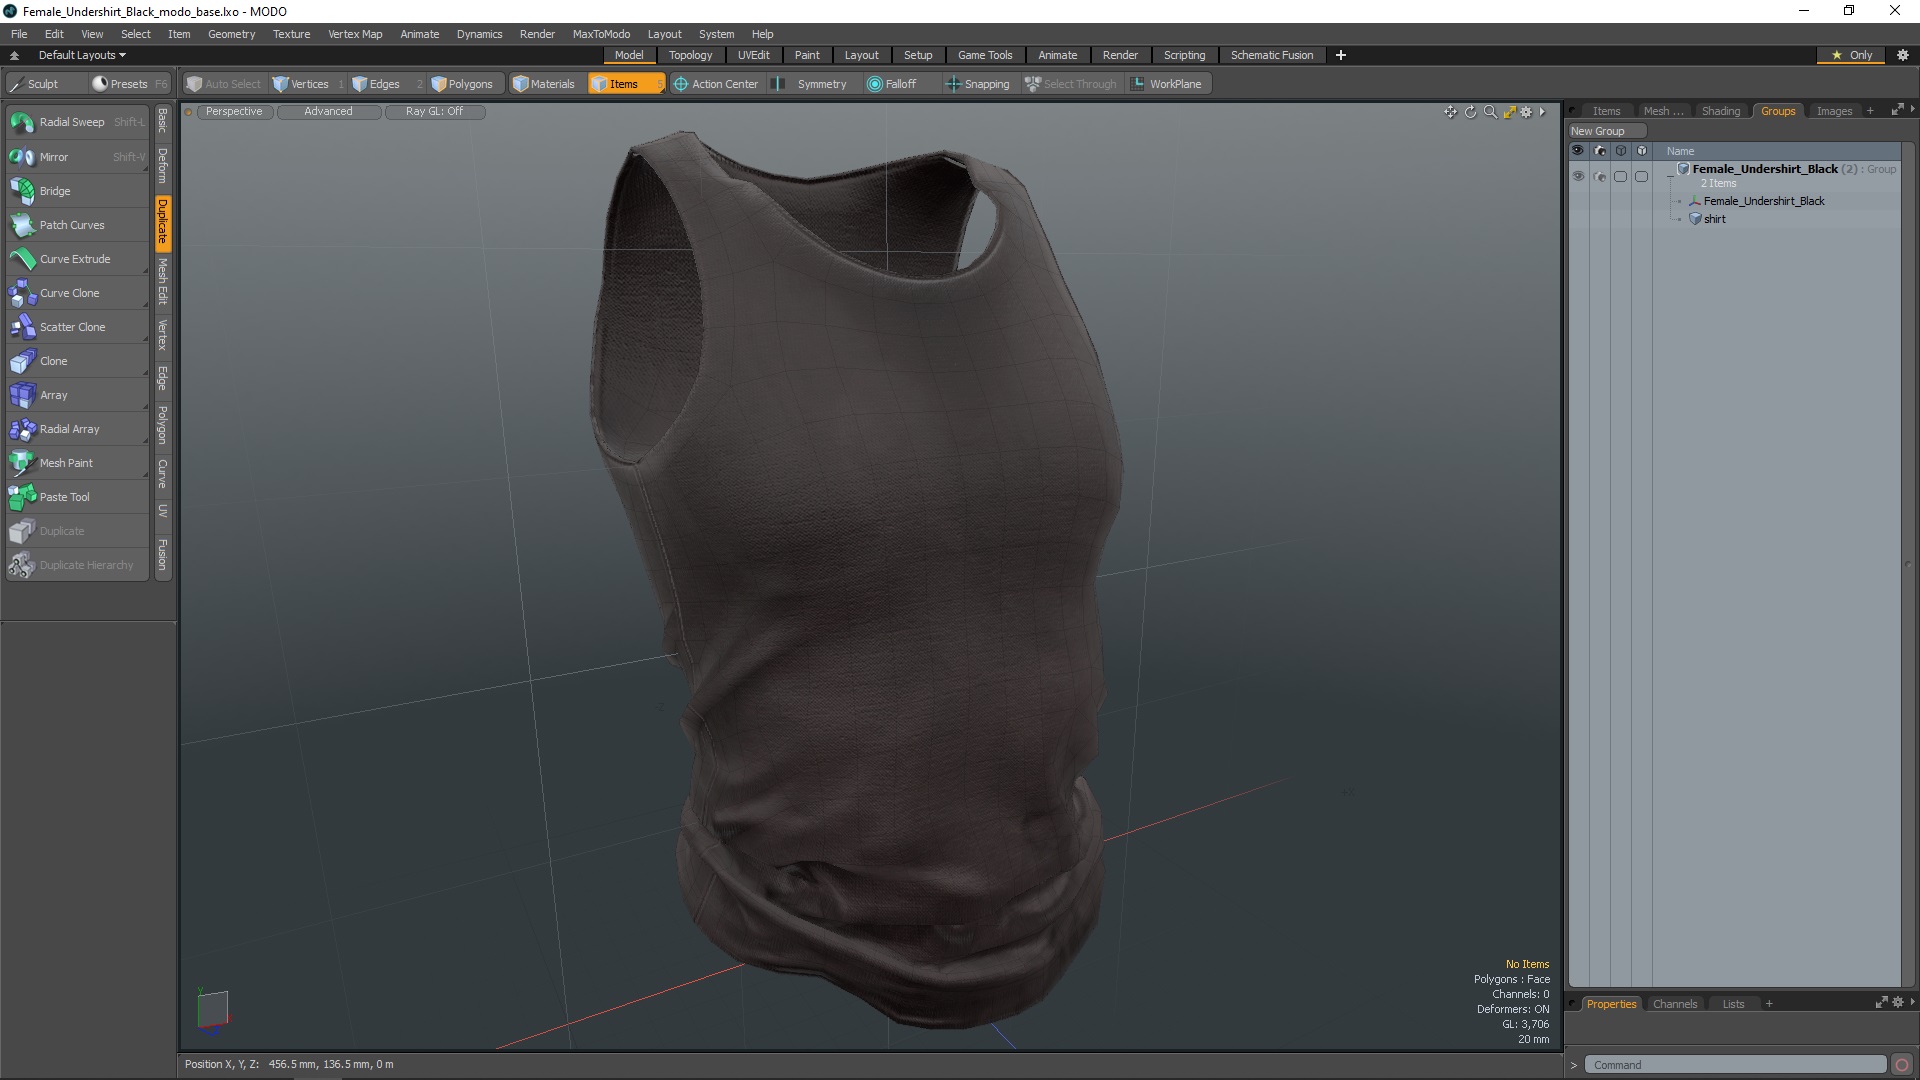Collapse the Female_Undershirt_Black group tree

1670,177
